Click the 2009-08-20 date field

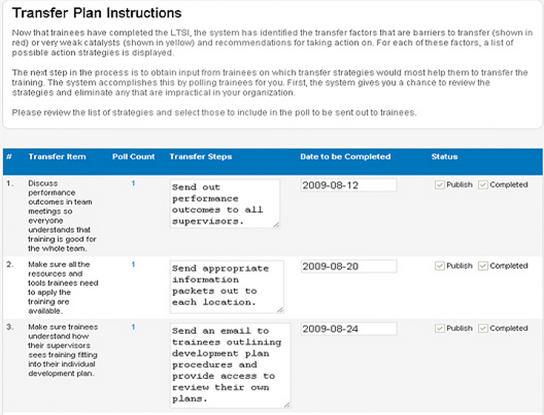click(x=349, y=266)
